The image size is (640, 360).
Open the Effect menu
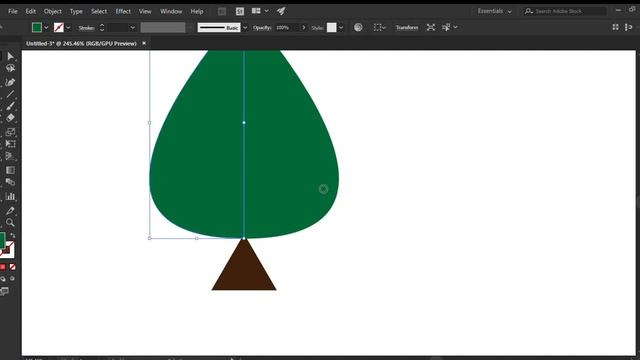123,11
